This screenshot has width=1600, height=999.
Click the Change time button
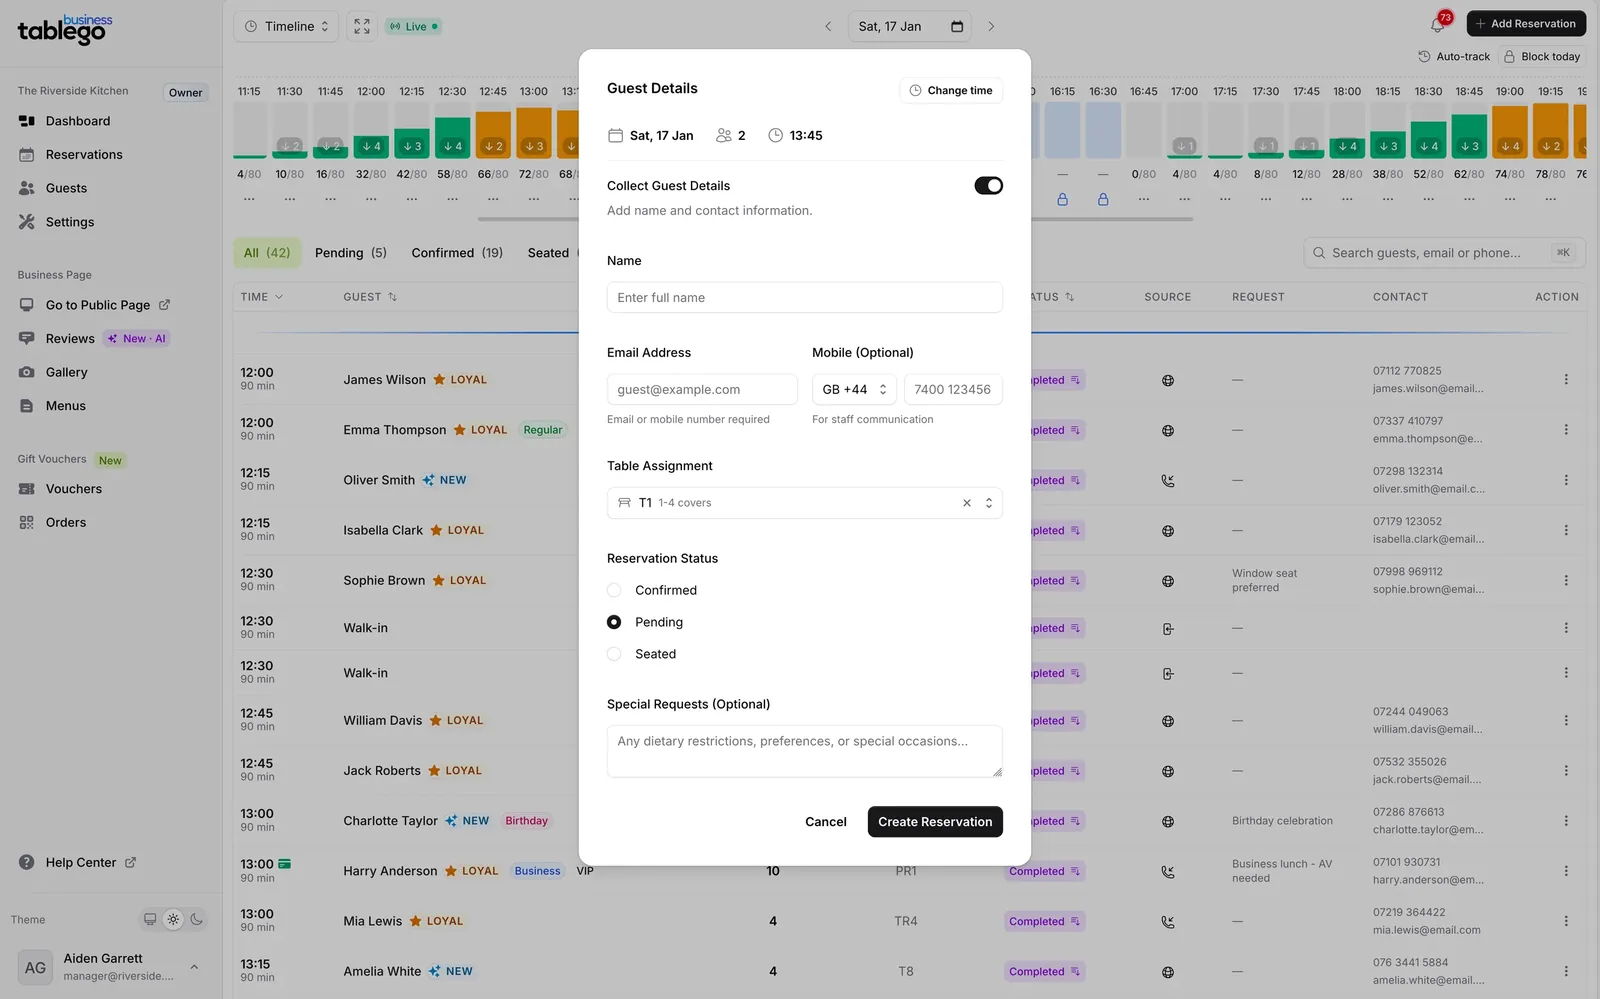tap(951, 91)
